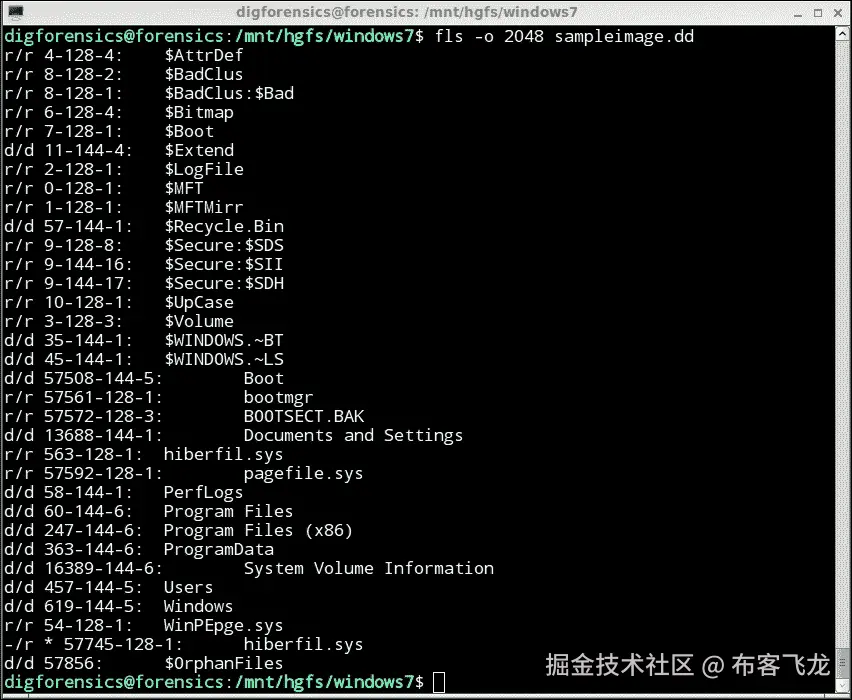Click the $UpCase entry
This screenshot has width=852, height=700.
(199, 303)
